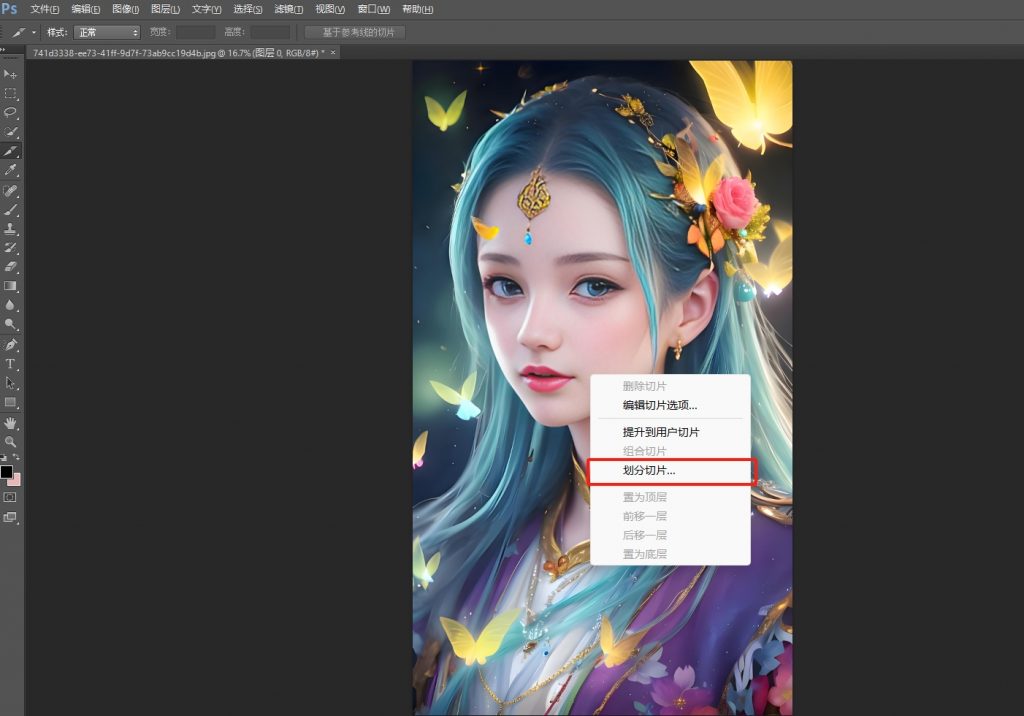Choose 前移一层 in the context menu
1024x716 pixels.
(x=670, y=516)
